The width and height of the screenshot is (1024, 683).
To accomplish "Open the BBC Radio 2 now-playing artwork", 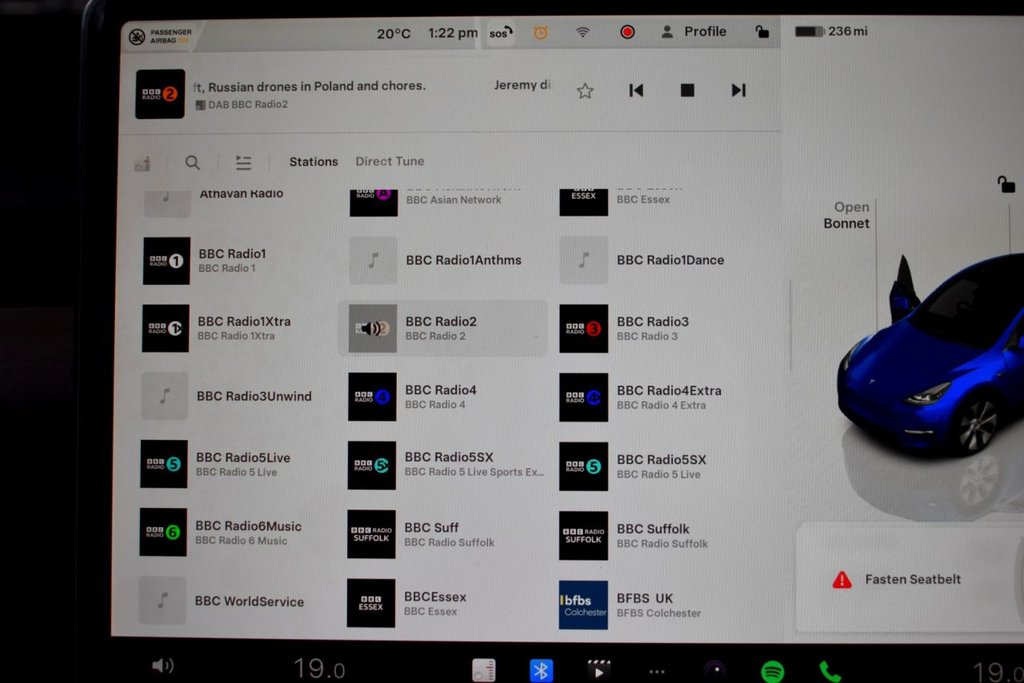I will click(x=160, y=94).
